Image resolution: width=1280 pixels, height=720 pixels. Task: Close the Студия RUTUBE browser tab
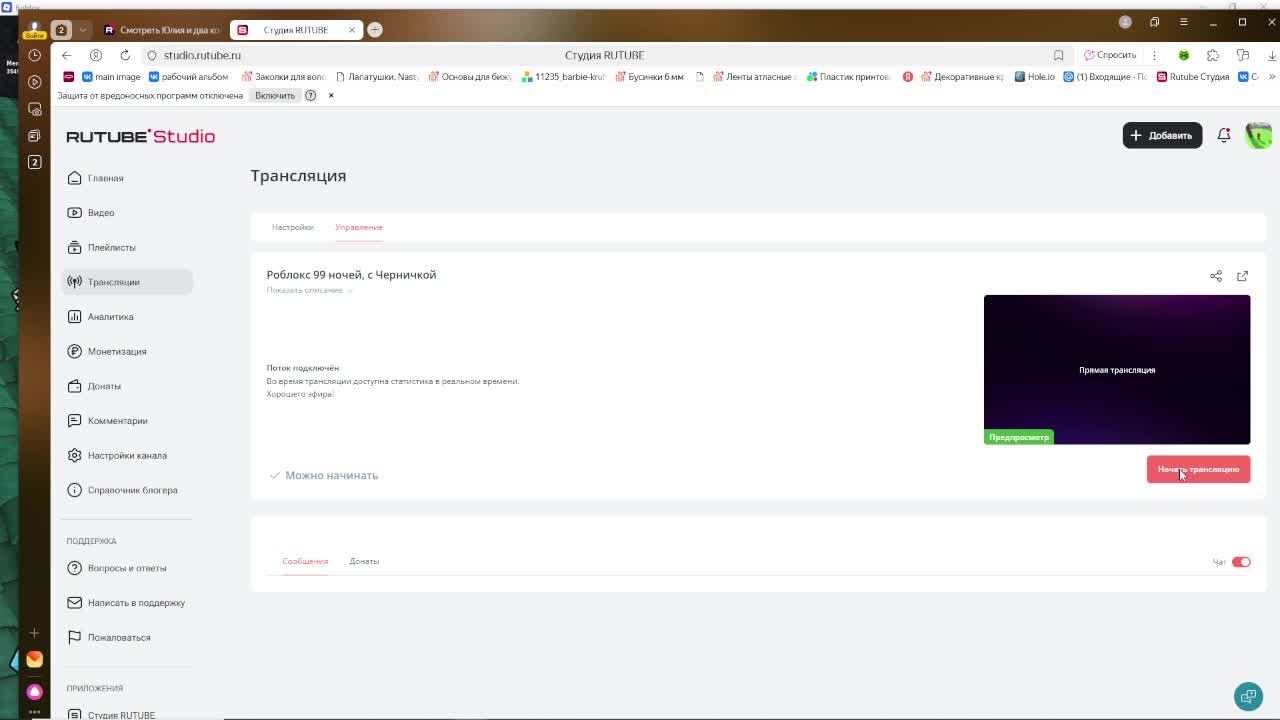point(352,30)
